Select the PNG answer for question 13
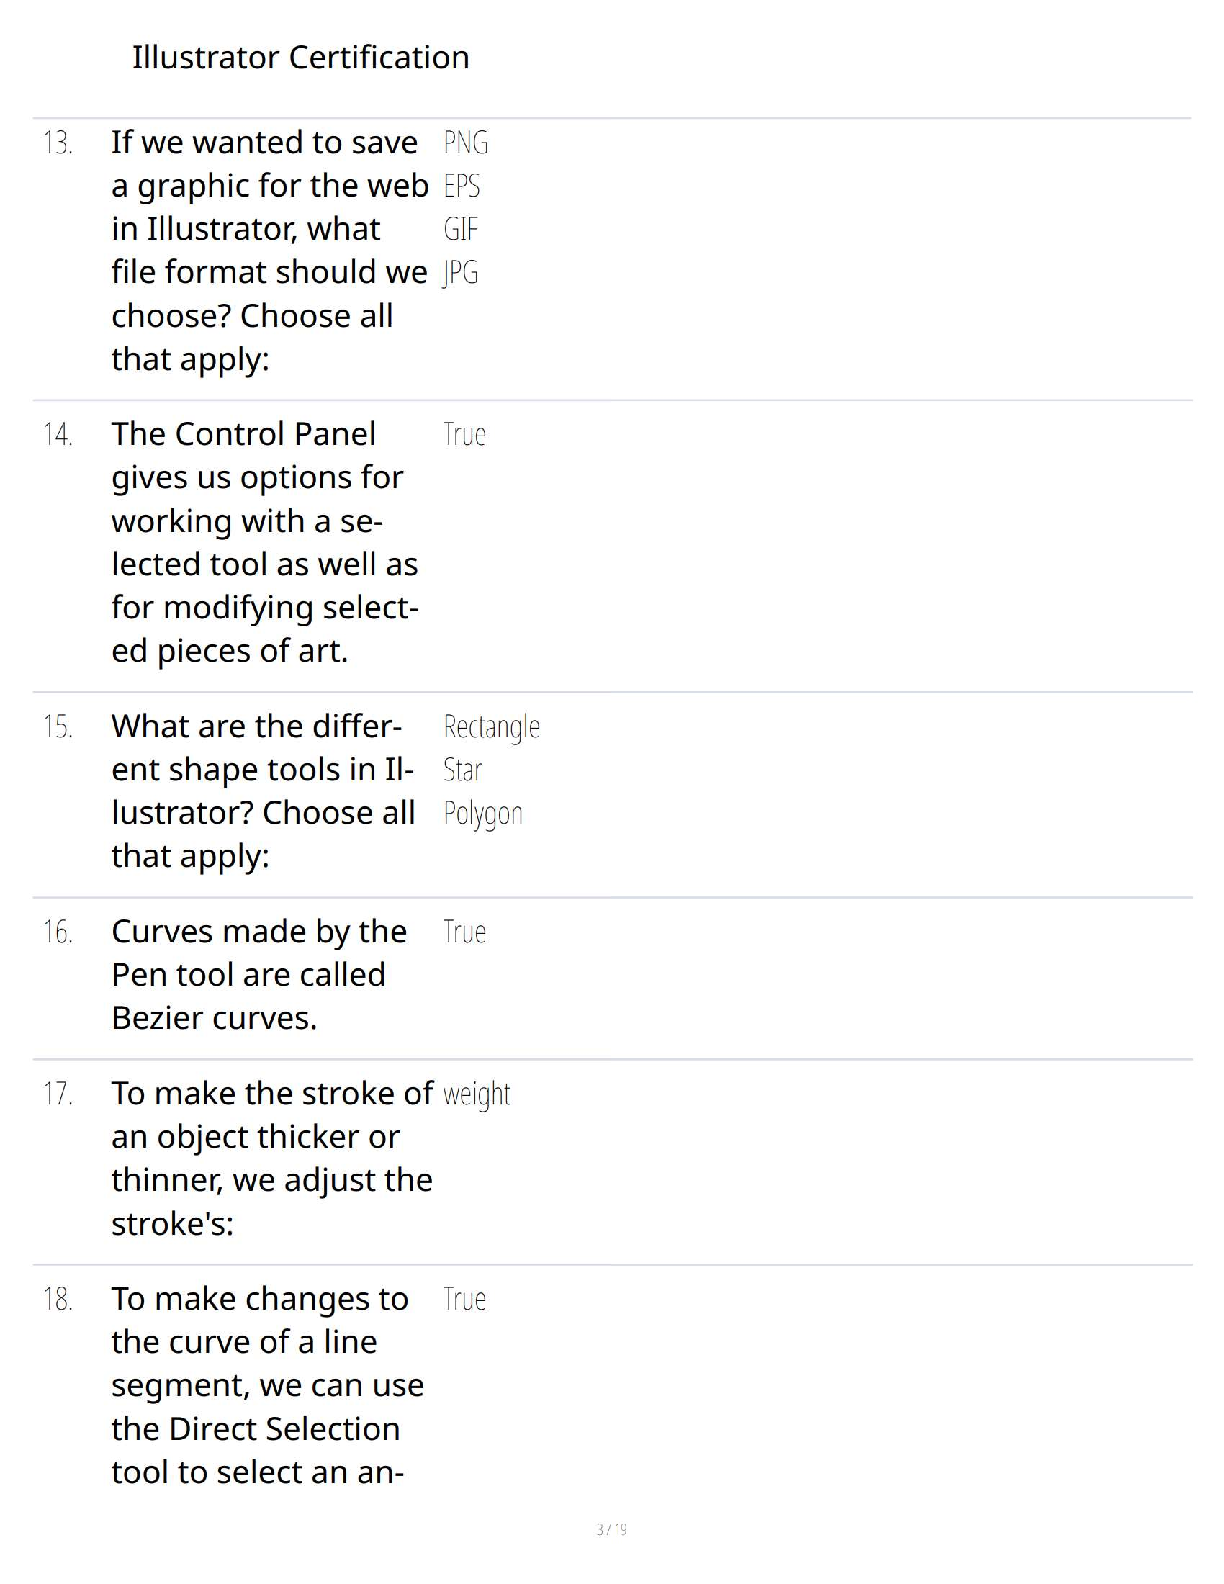This screenshot has height=1584, width=1224. 466,143
